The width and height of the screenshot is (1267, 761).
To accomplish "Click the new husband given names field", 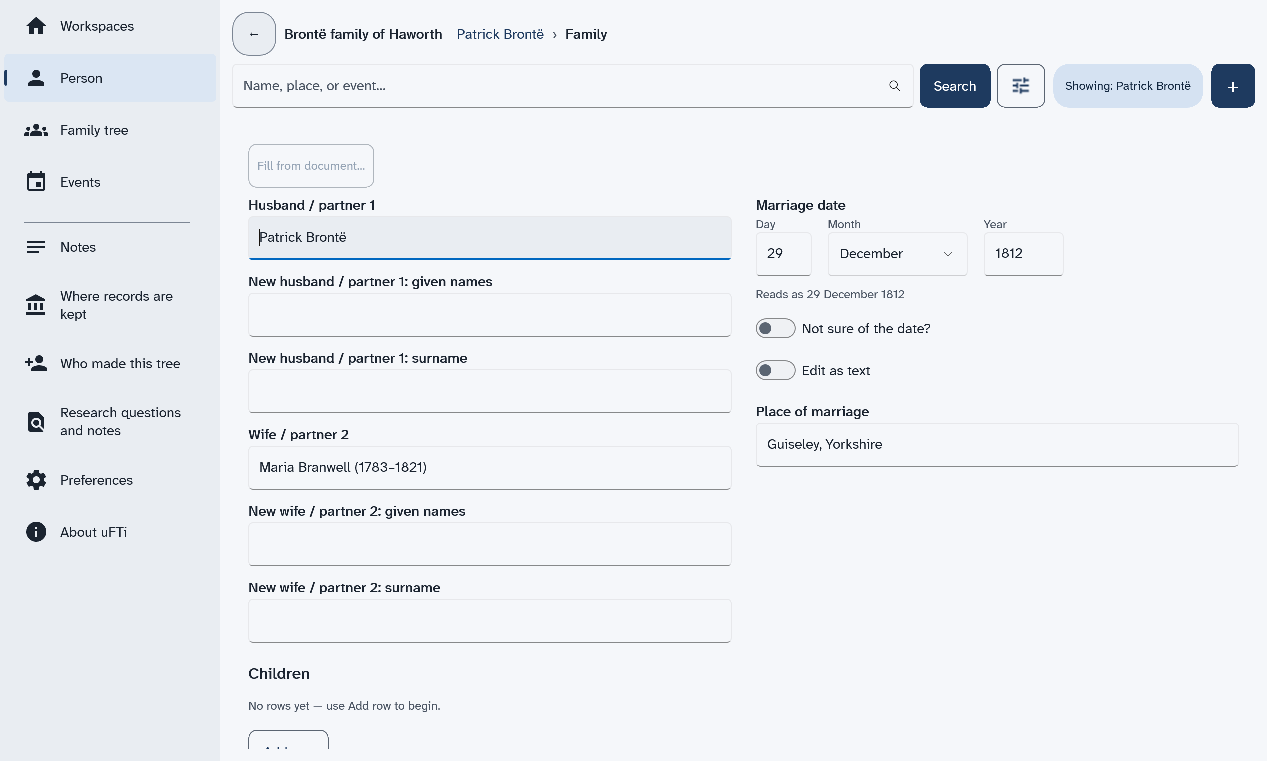I will tap(490, 315).
